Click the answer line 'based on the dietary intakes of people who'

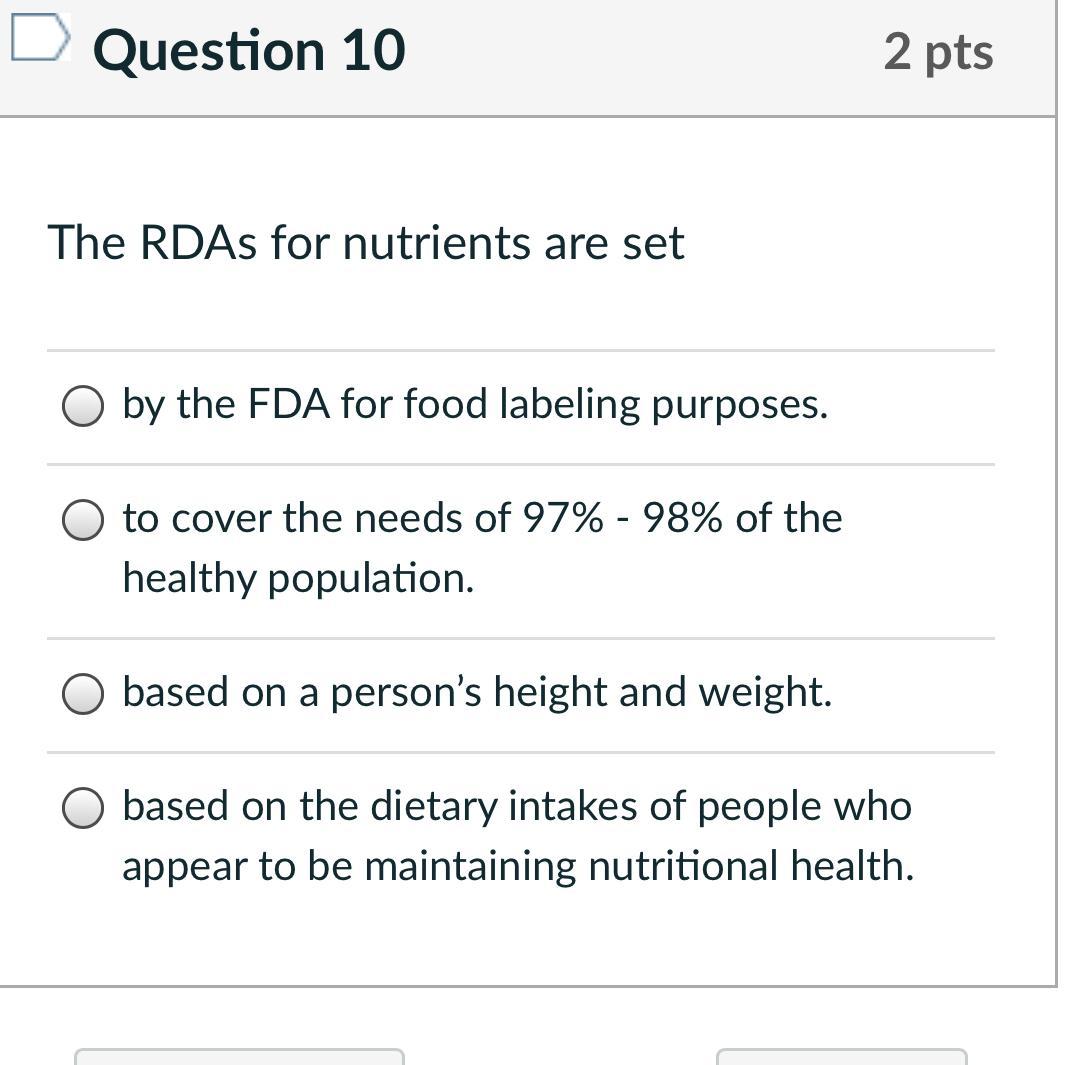tap(517, 806)
